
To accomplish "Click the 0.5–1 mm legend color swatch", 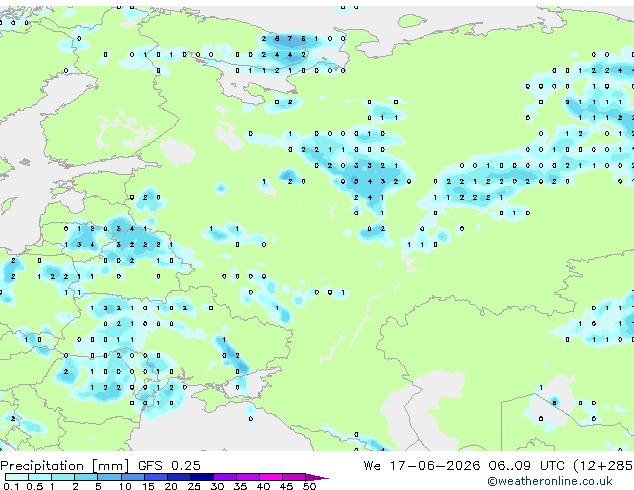I will coord(40,477).
